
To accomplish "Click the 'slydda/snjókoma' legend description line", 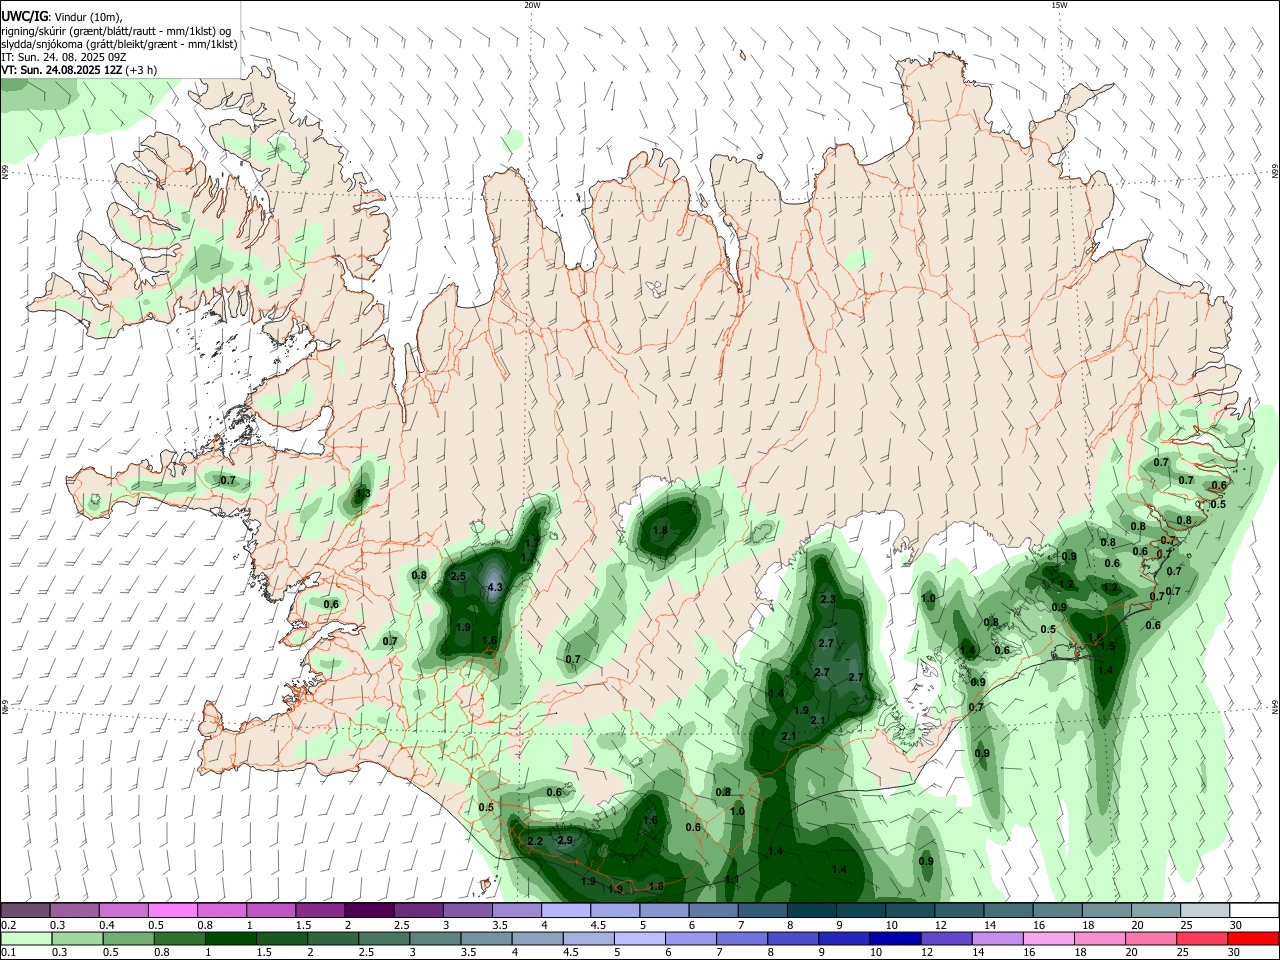I will point(119,44).
